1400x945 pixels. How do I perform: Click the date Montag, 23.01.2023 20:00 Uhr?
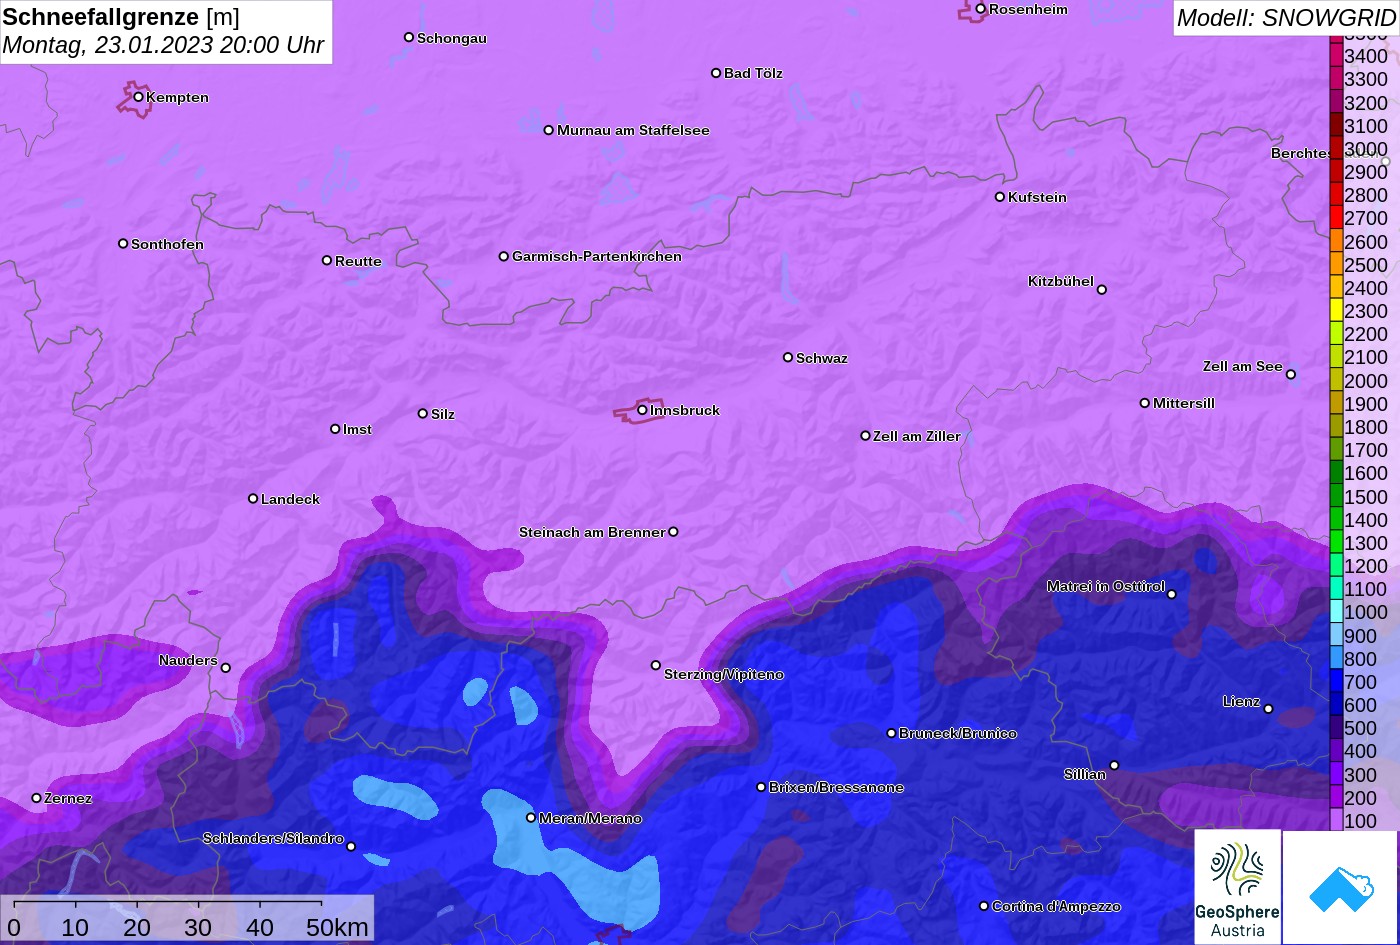pyautogui.click(x=164, y=45)
